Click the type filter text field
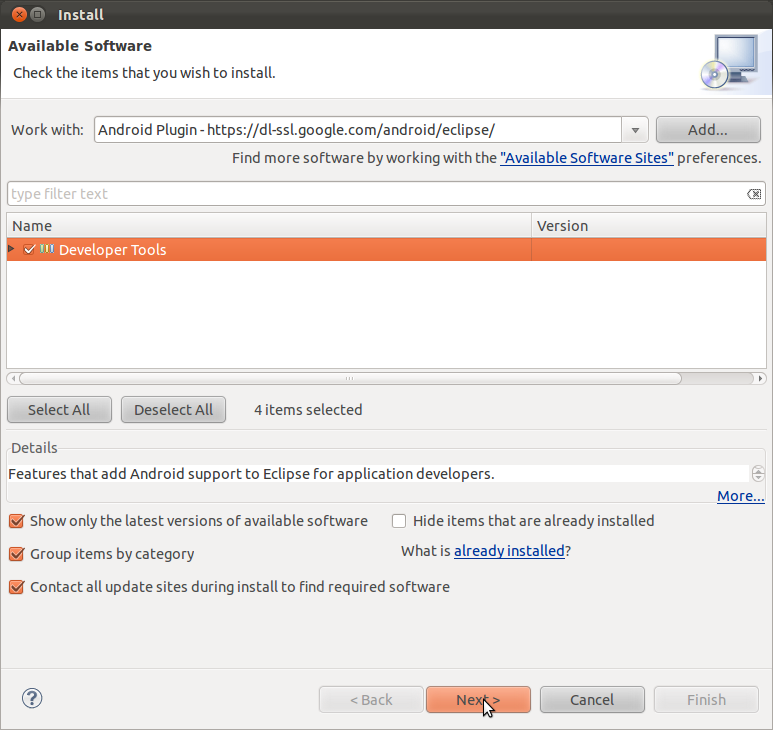Viewport: 773px width, 730px height. tap(377, 194)
